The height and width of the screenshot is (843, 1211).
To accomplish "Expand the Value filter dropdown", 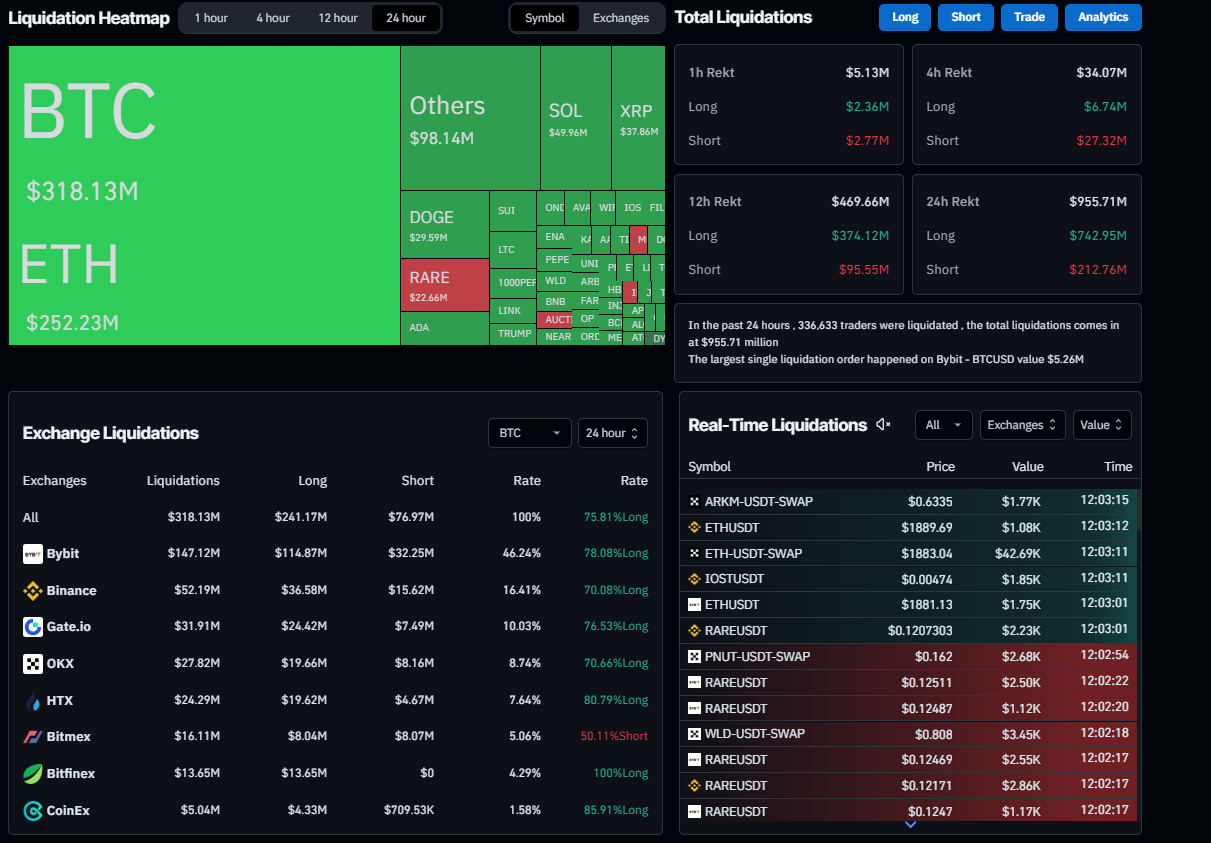I will tap(1102, 425).
